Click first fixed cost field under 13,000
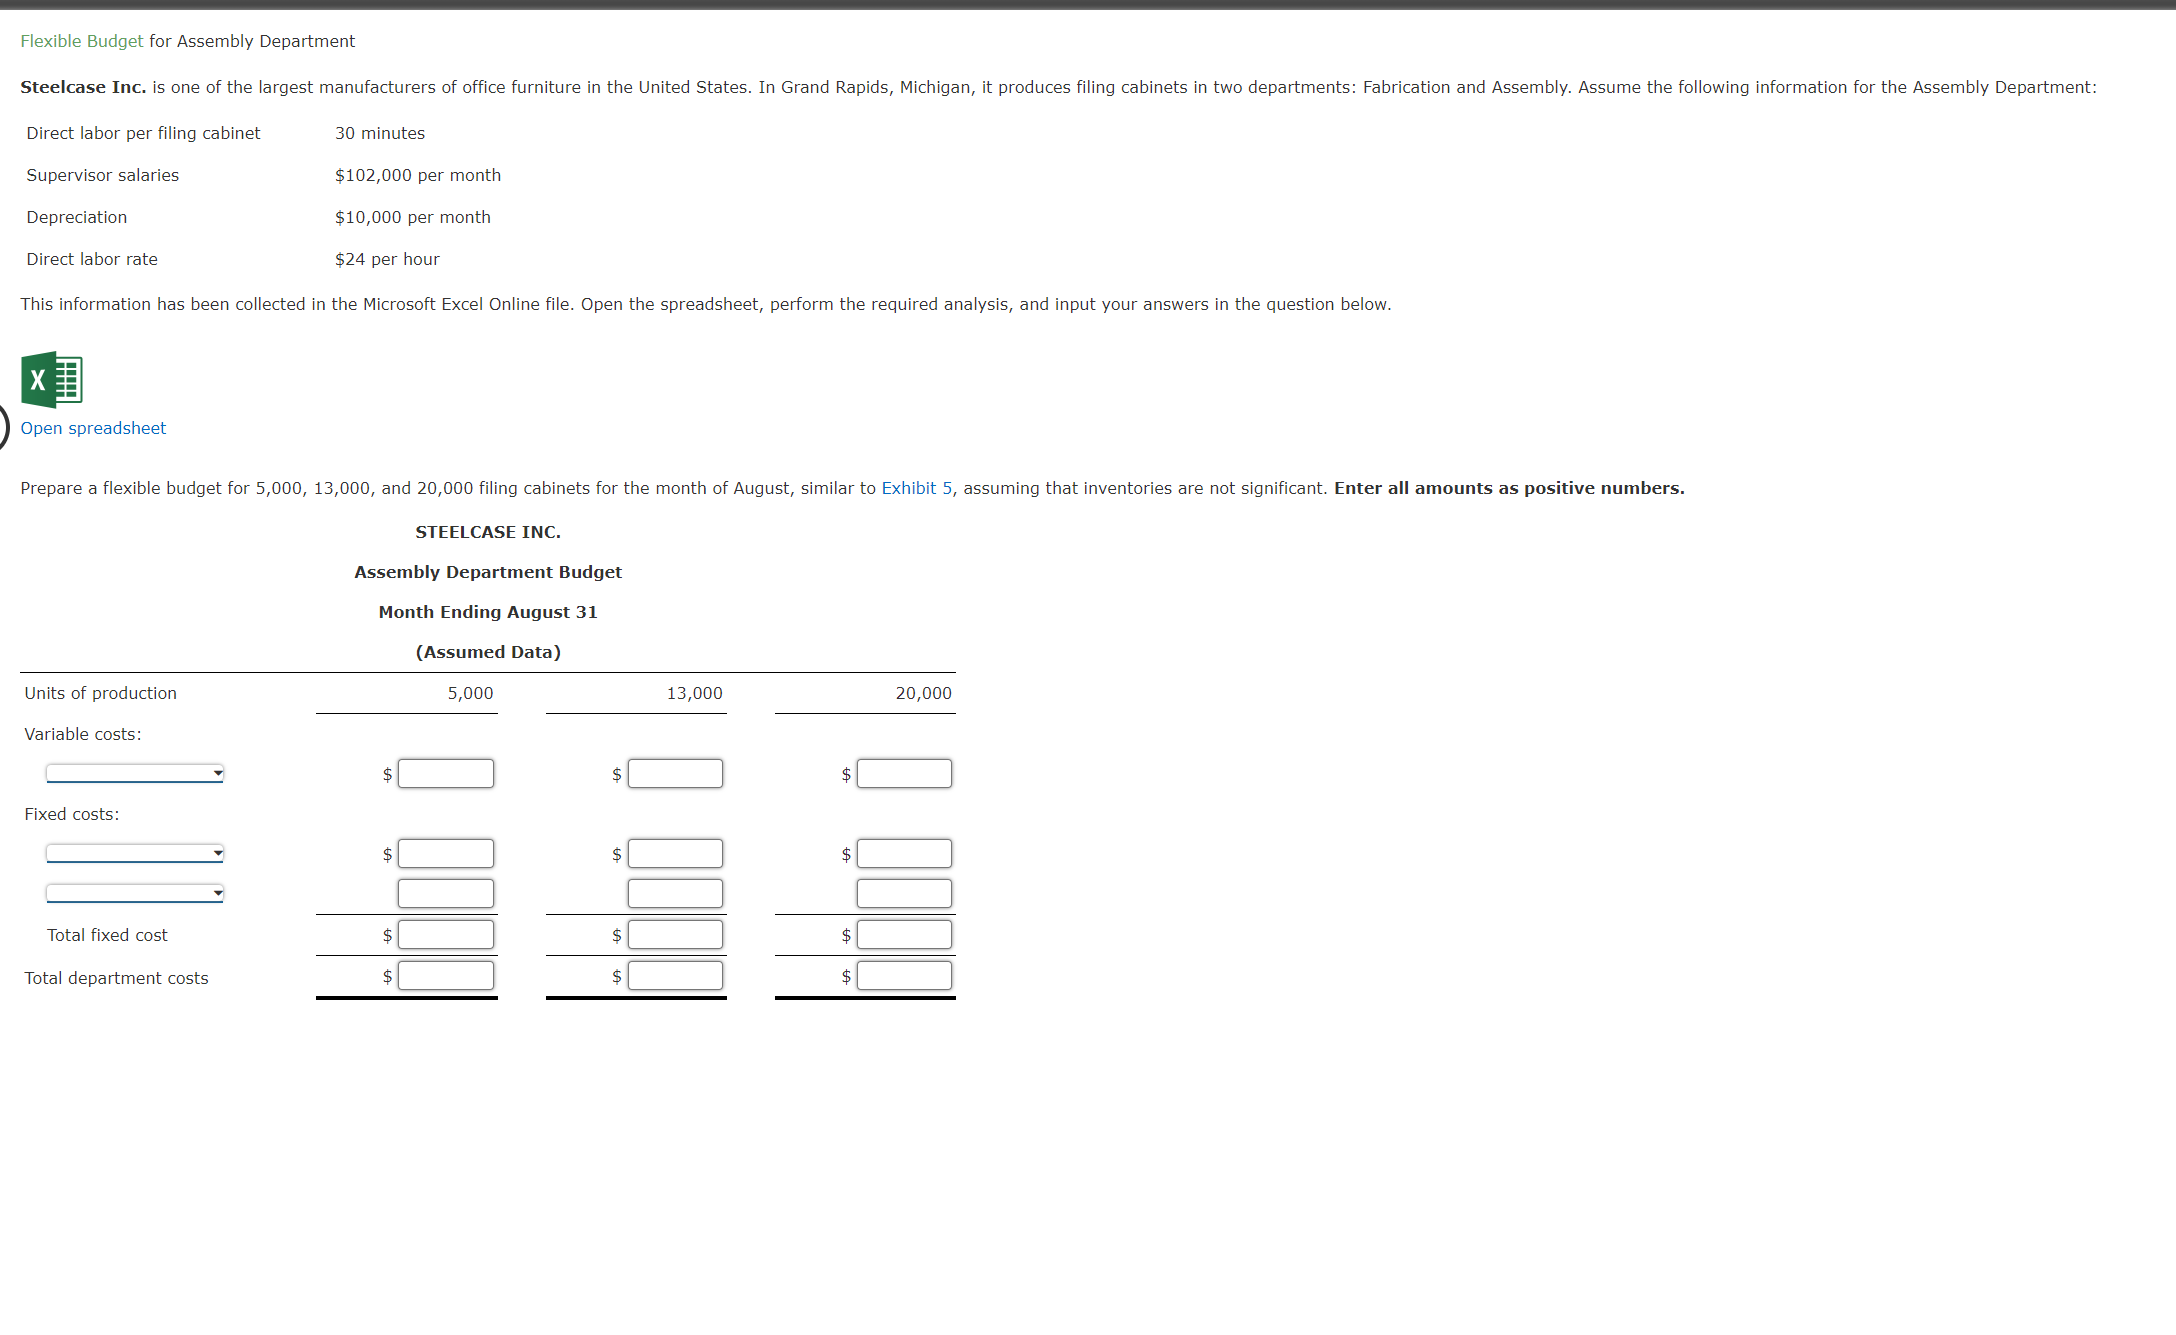 (675, 853)
